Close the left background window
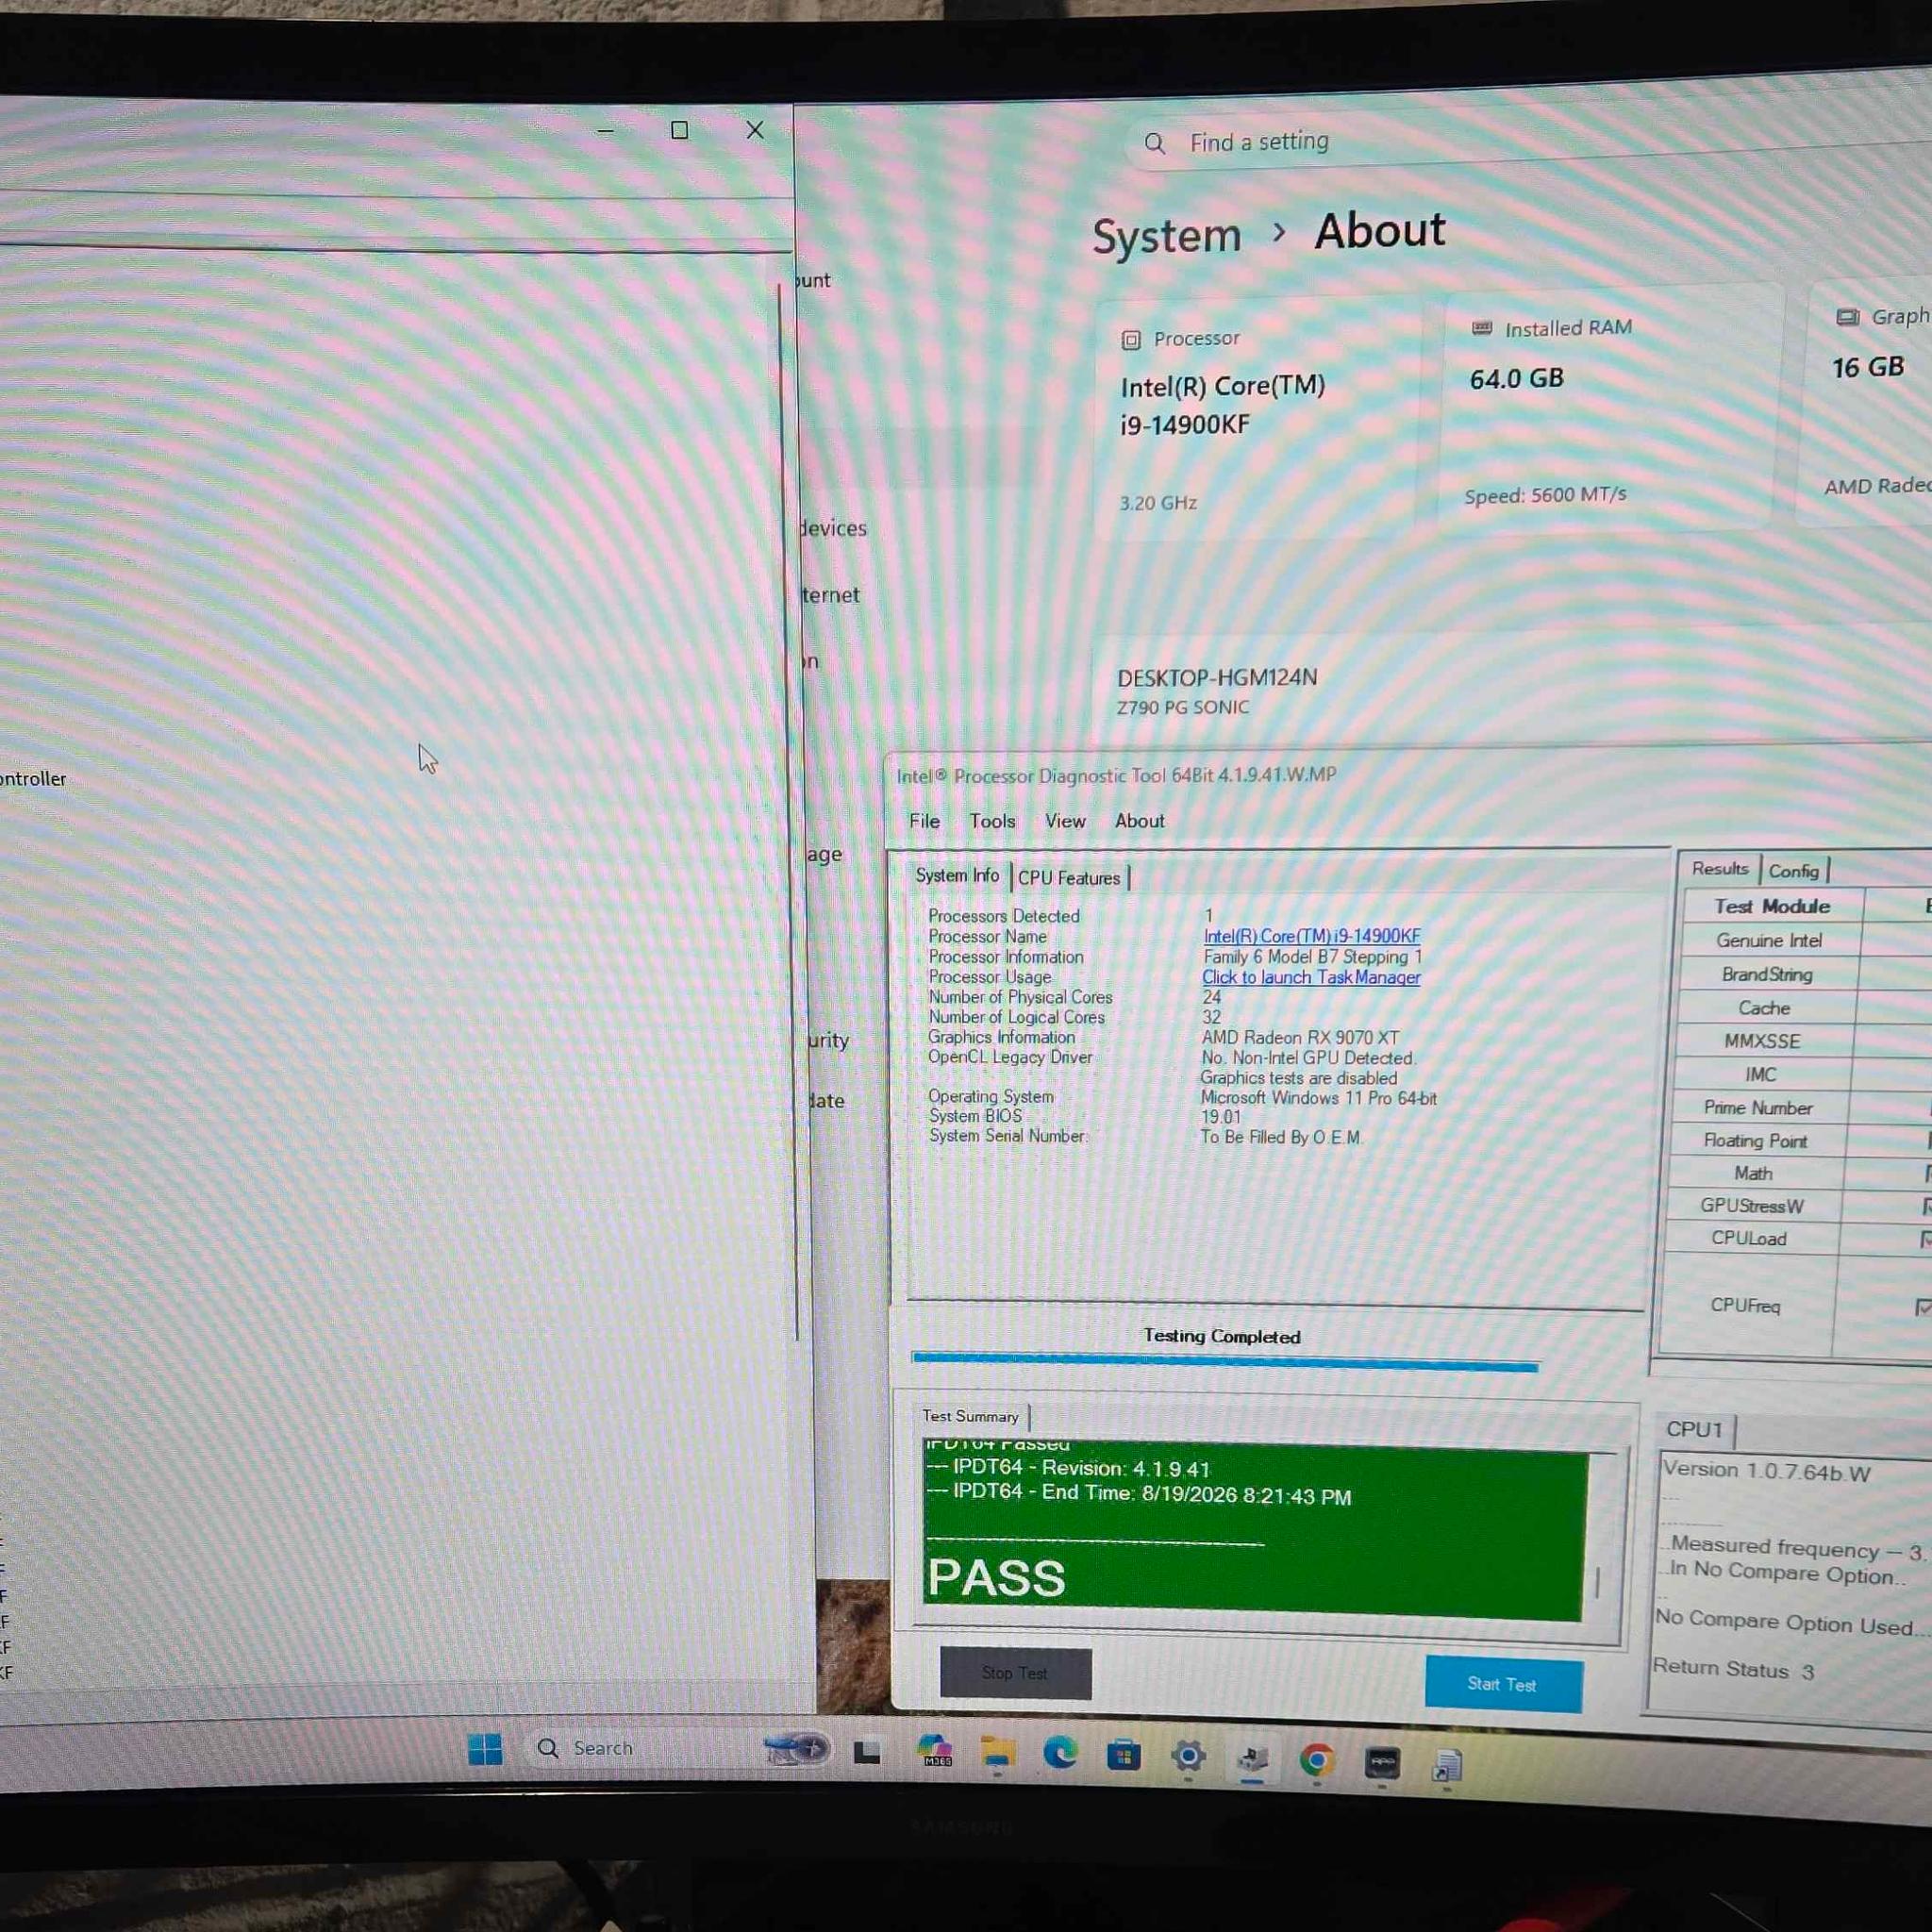The width and height of the screenshot is (1932, 1932). click(x=755, y=130)
